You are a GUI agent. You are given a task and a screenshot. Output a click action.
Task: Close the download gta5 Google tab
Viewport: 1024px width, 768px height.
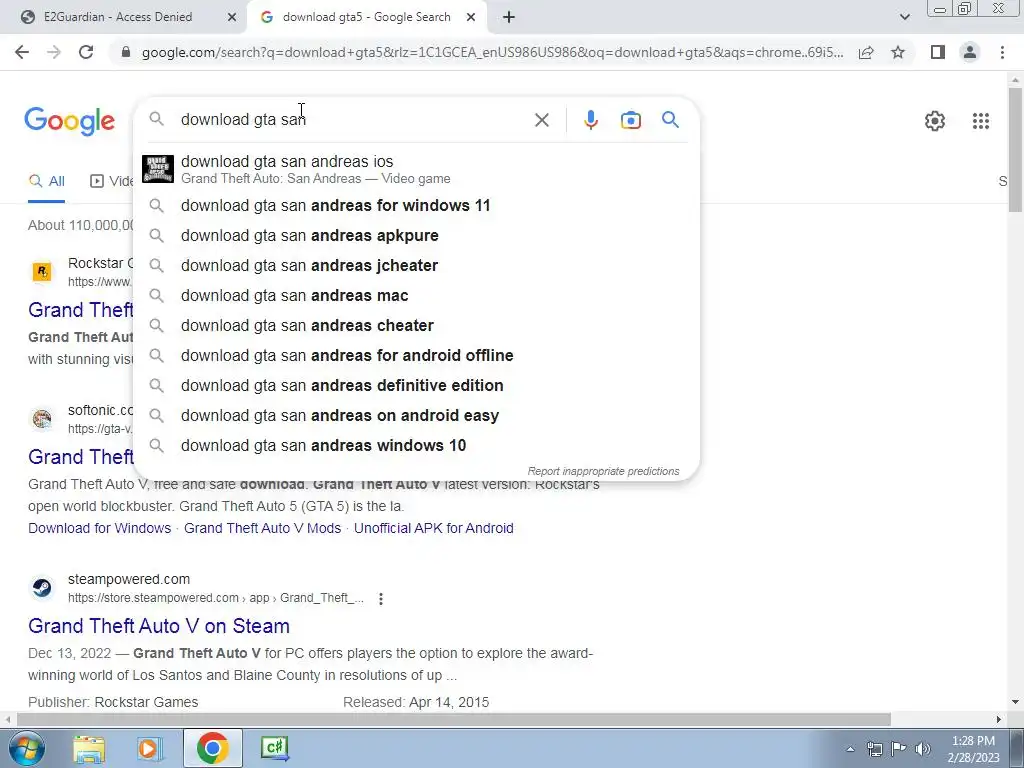click(x=471, y=17)
